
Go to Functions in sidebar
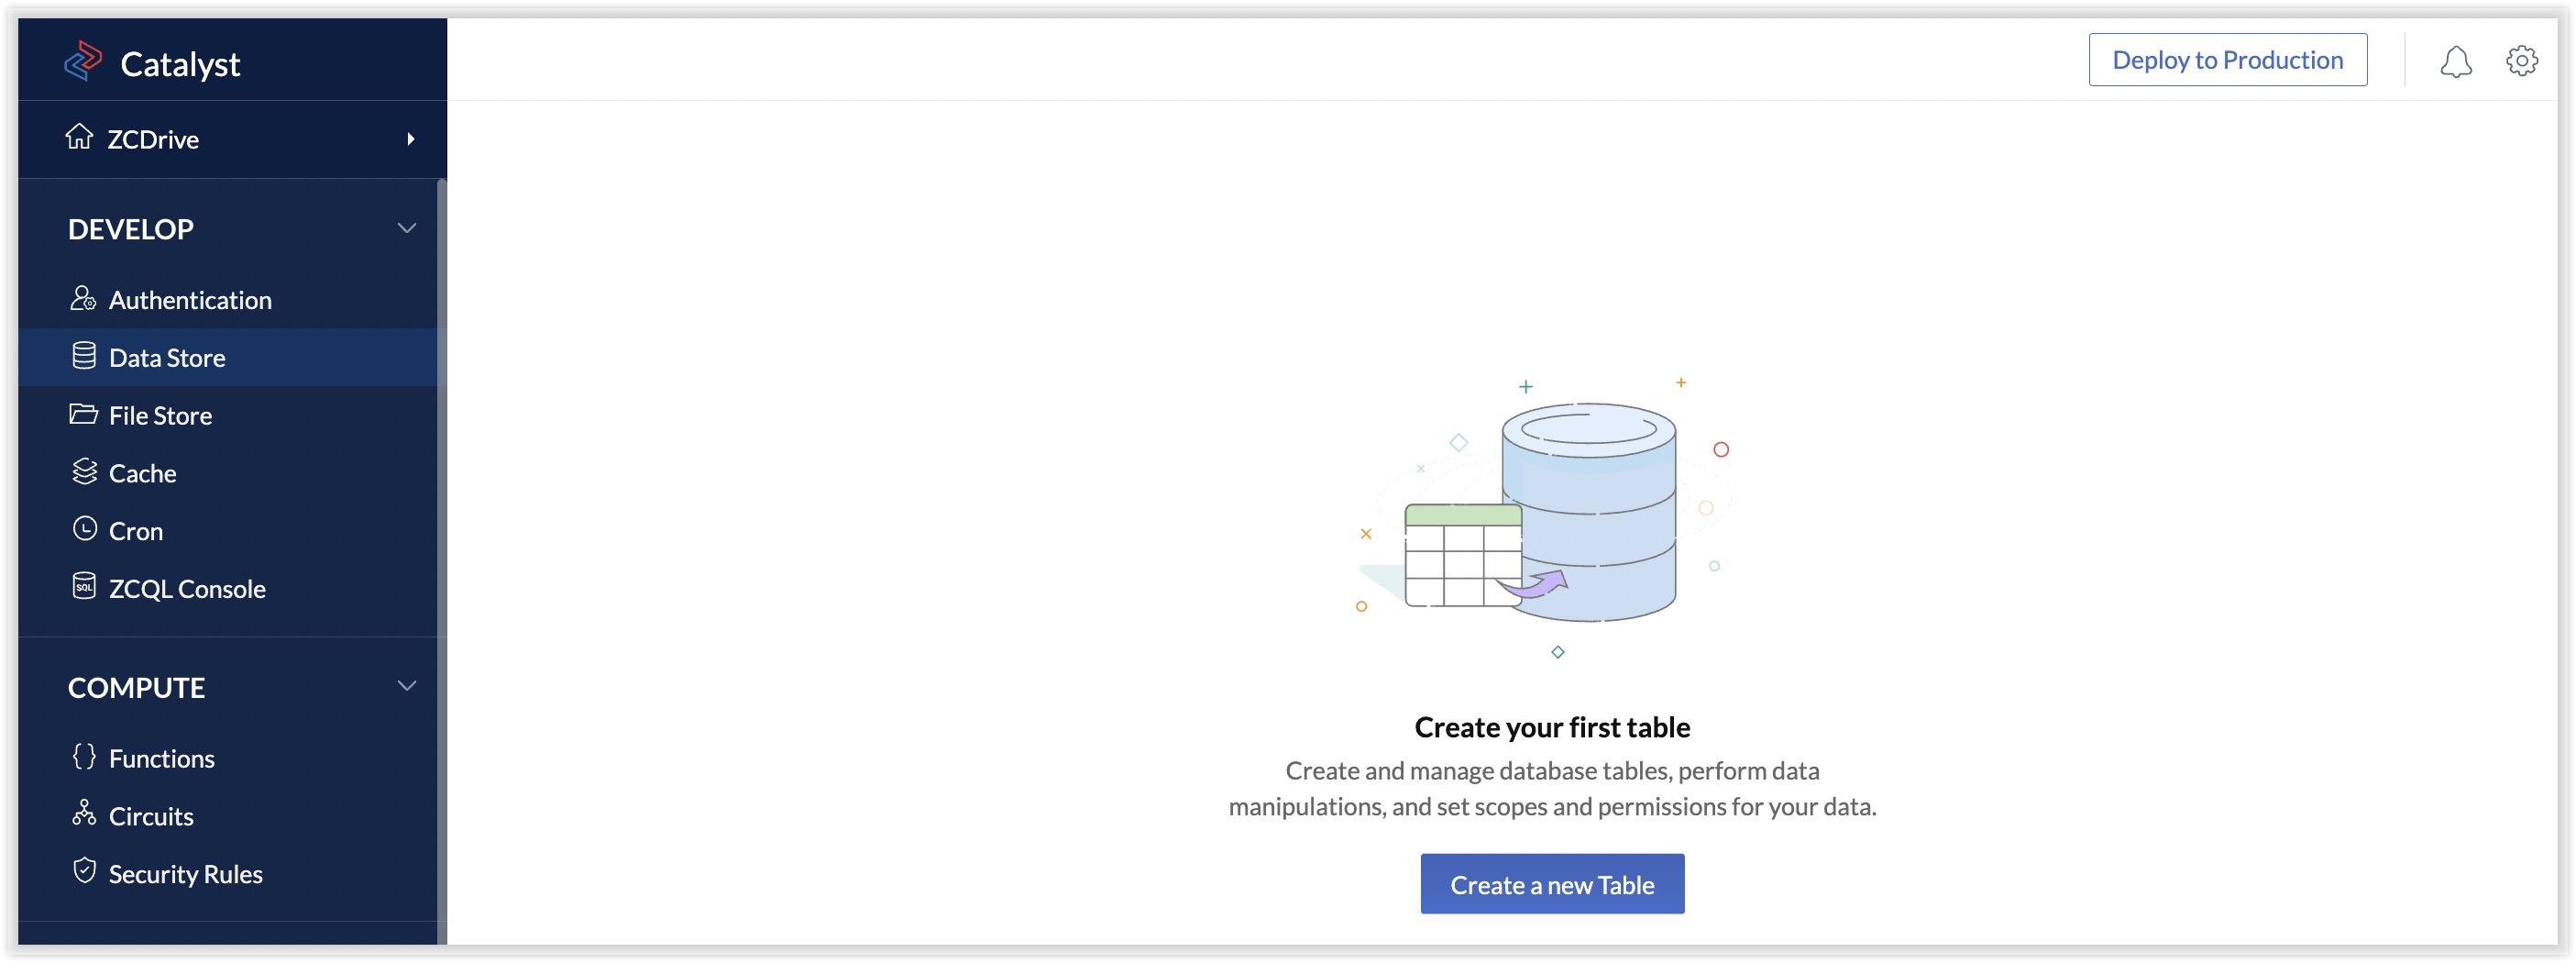(x=161, y=759)
